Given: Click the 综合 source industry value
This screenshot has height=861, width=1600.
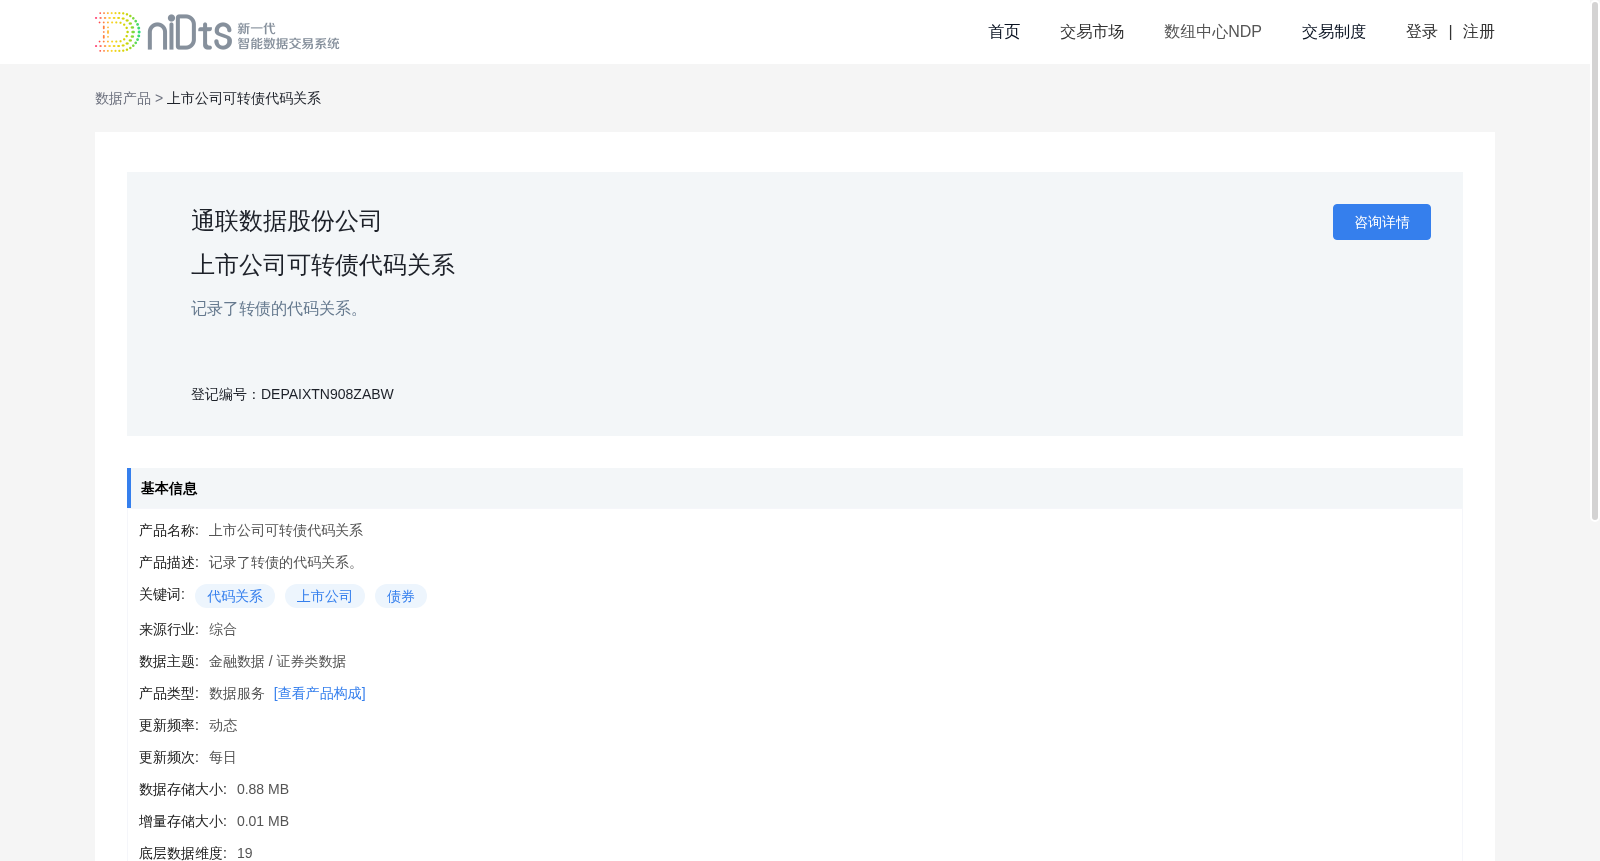Looking at the screenshot, I should pos(223,629).
